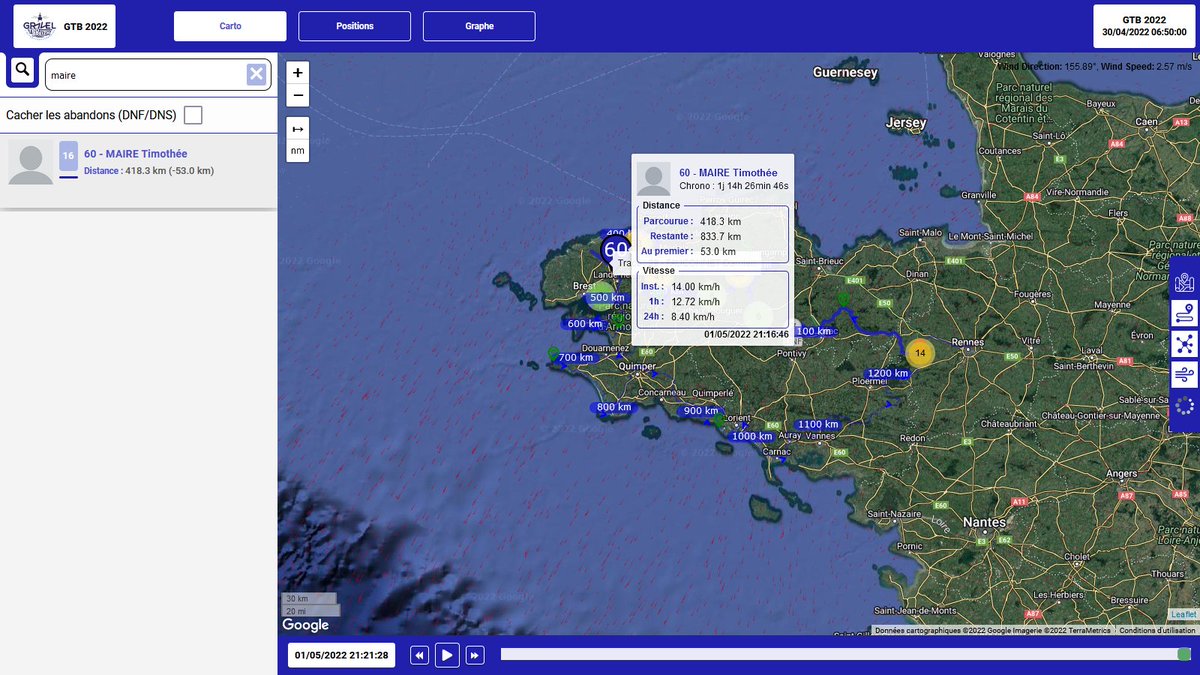Start replay with the Play button
Screen dimensions: 1200x675
click(x=447, y=655)
